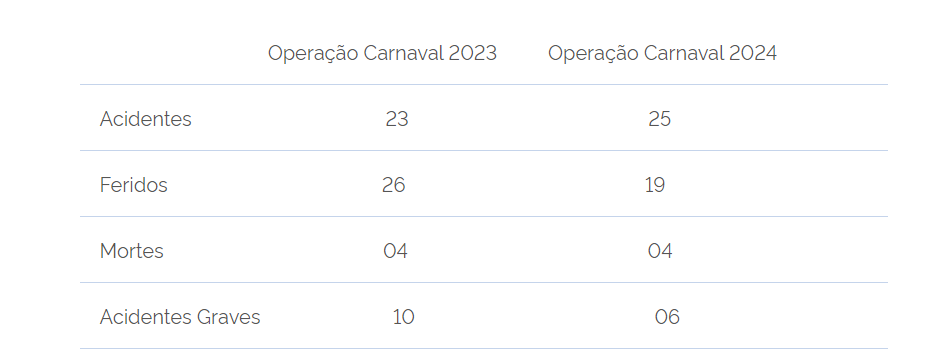Screen dimensions: 944x360
Task: Click the 2023 Mortes value 04
Action: [396, 251]
